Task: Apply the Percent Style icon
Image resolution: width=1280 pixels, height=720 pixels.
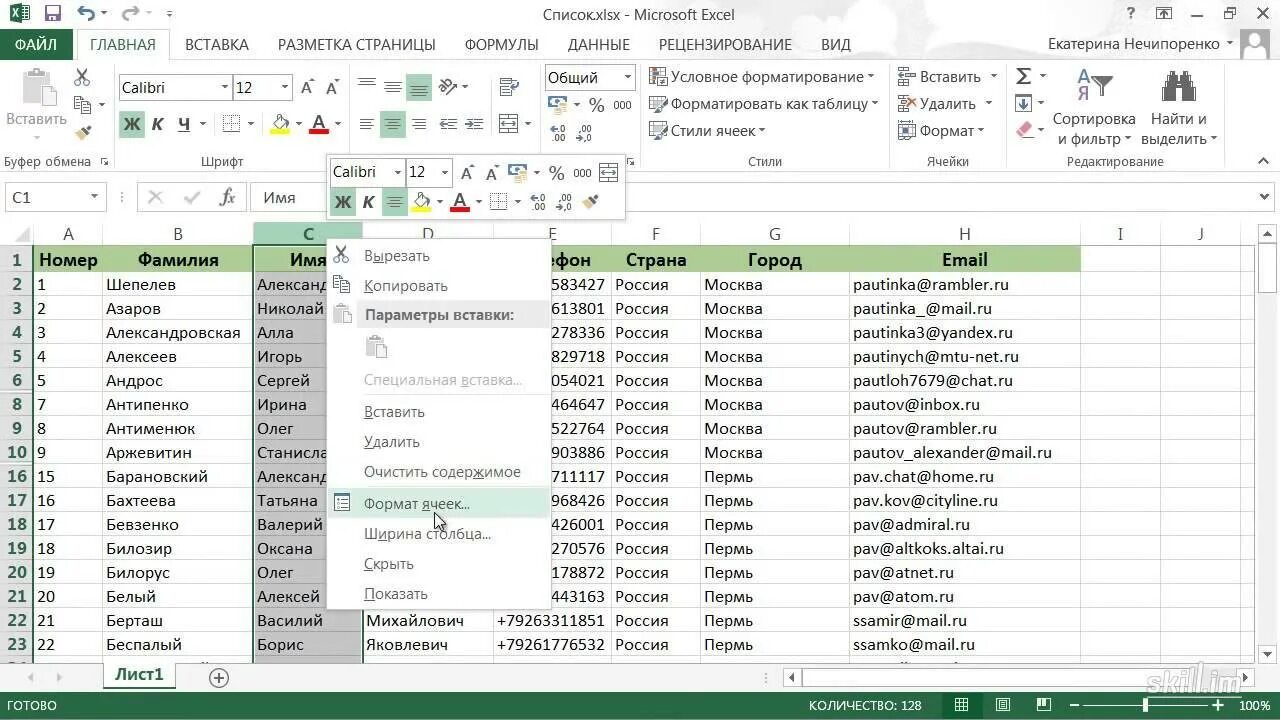Action: pyautogui.click(x=596, y=103)
